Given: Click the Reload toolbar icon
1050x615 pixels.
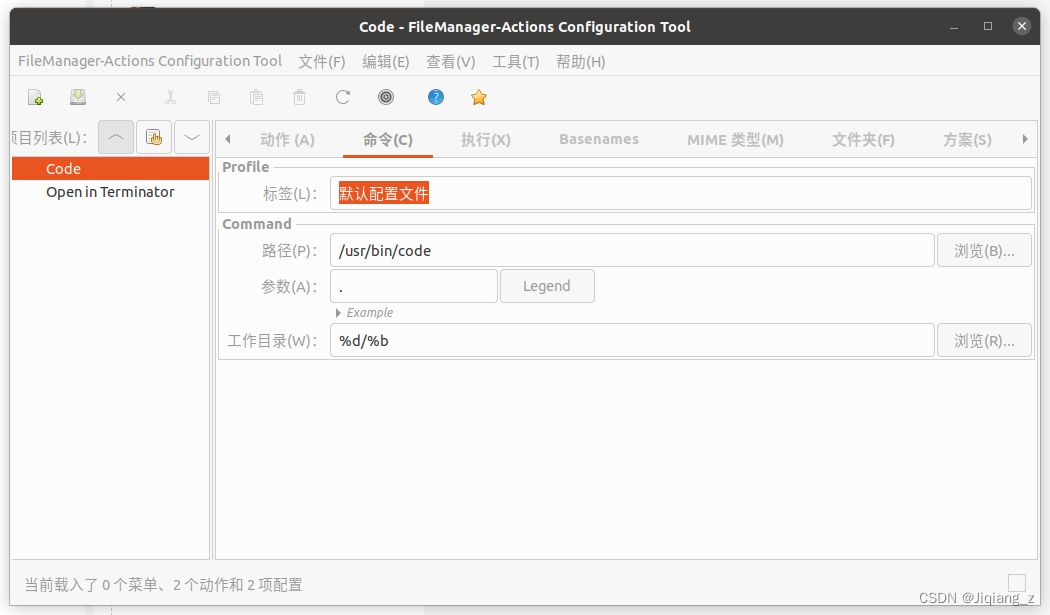Looking at the screenshot, I should 342,97.
